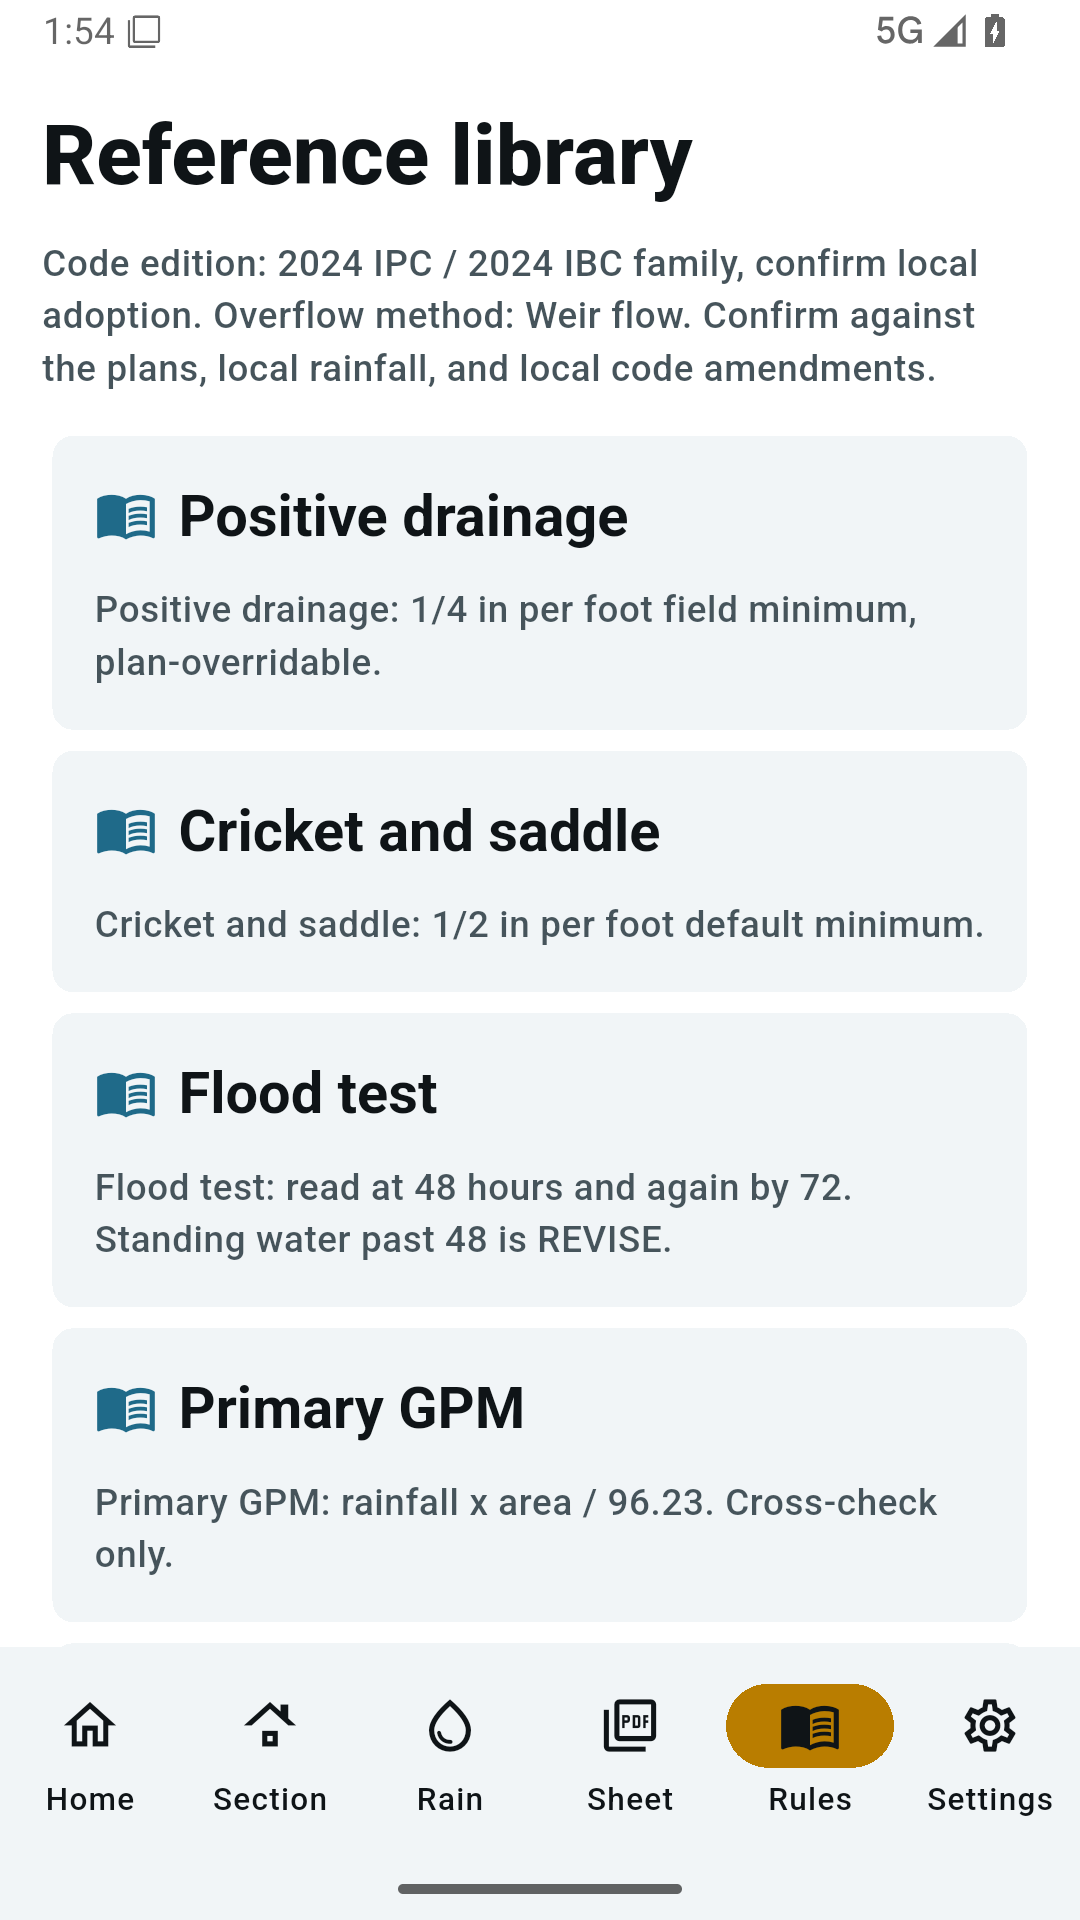The image size is (1080, 1920).
Task: Open the Settings gear icon
Action: pos(990,1725)
